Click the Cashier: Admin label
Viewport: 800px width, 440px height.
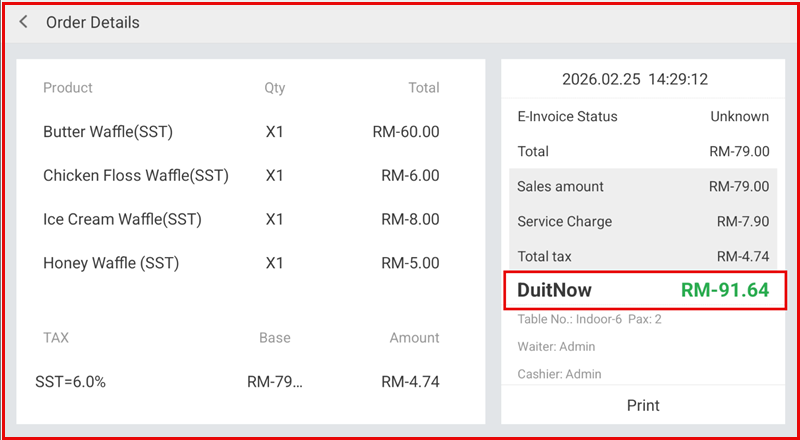tap(558, 374)
